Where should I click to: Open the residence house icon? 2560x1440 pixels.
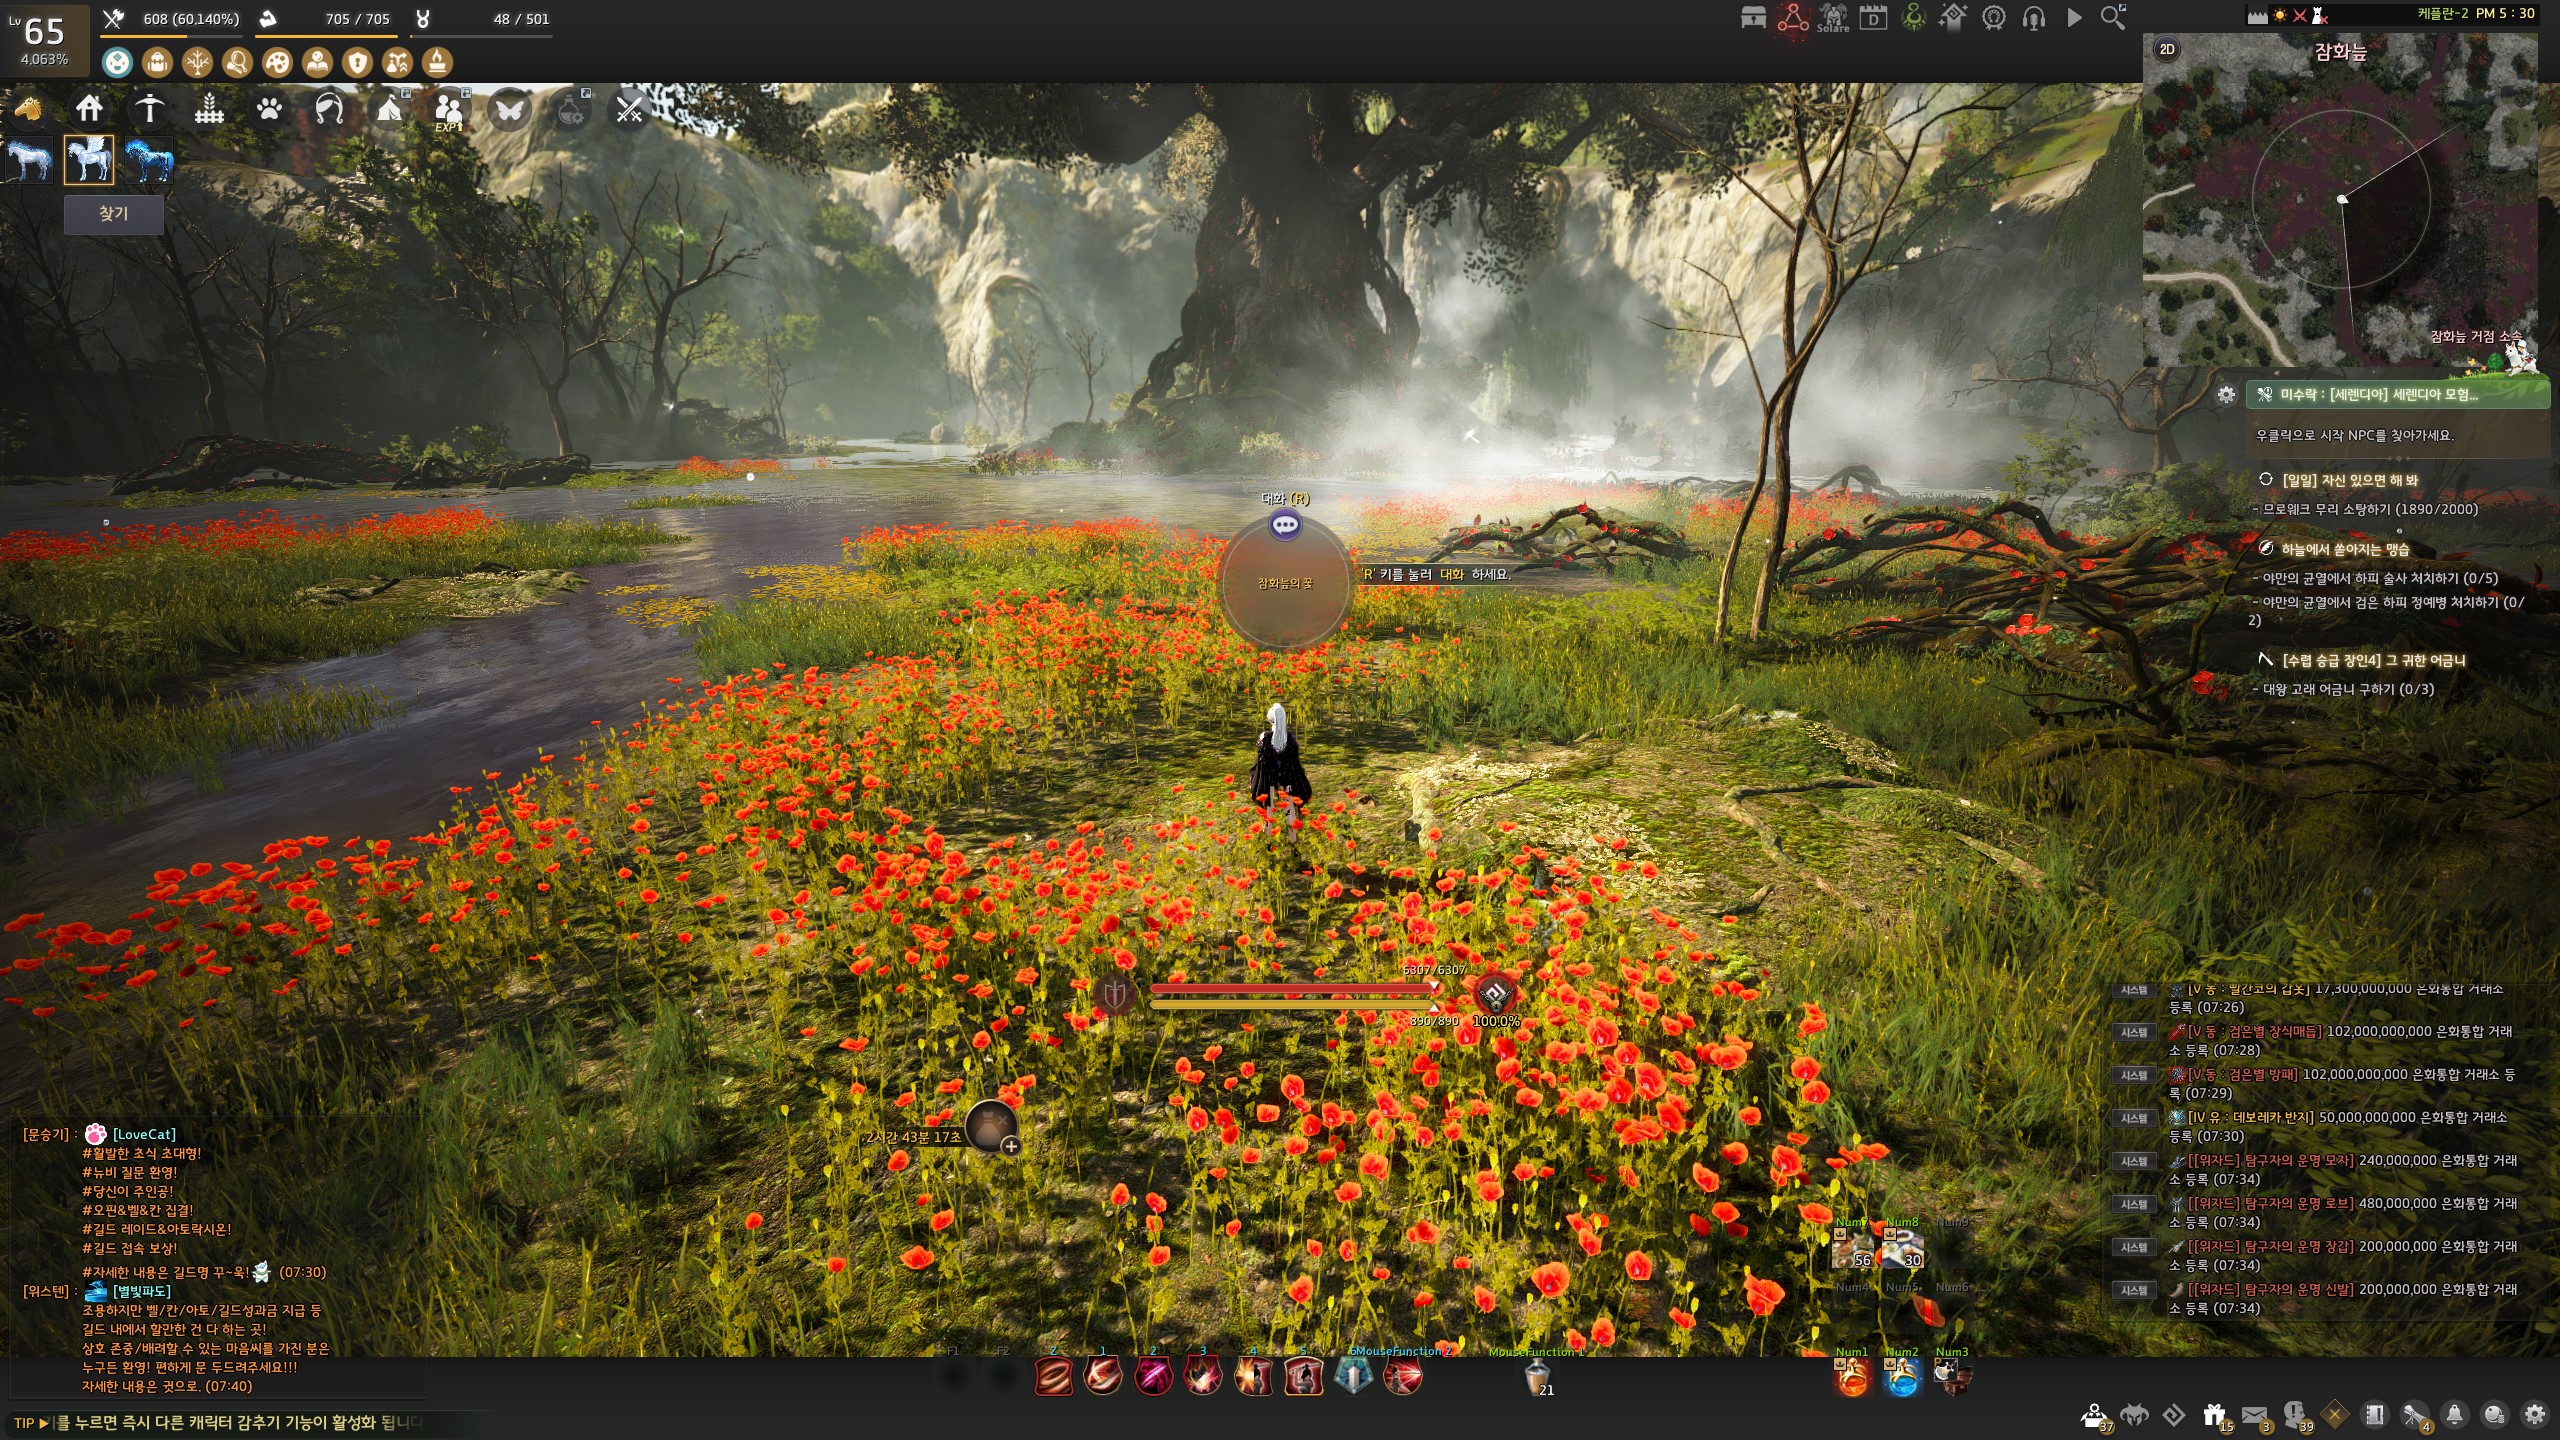89,108
